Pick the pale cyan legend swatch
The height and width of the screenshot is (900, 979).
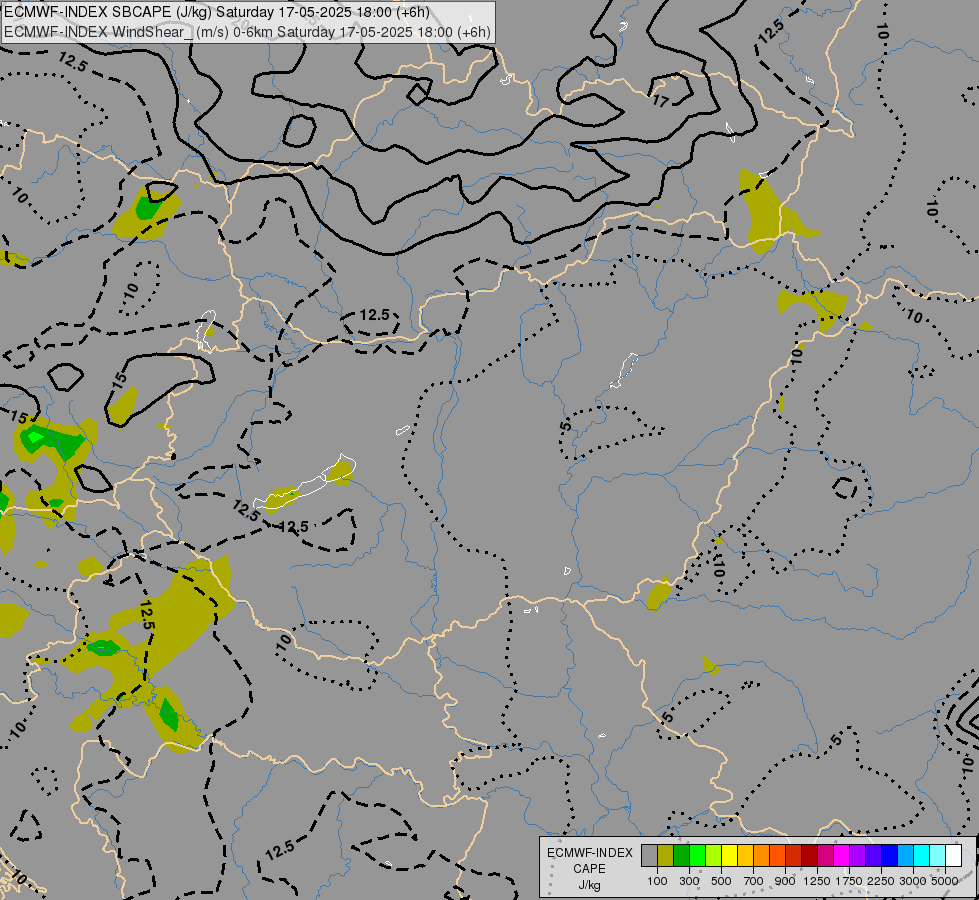(x=938, y=856)
